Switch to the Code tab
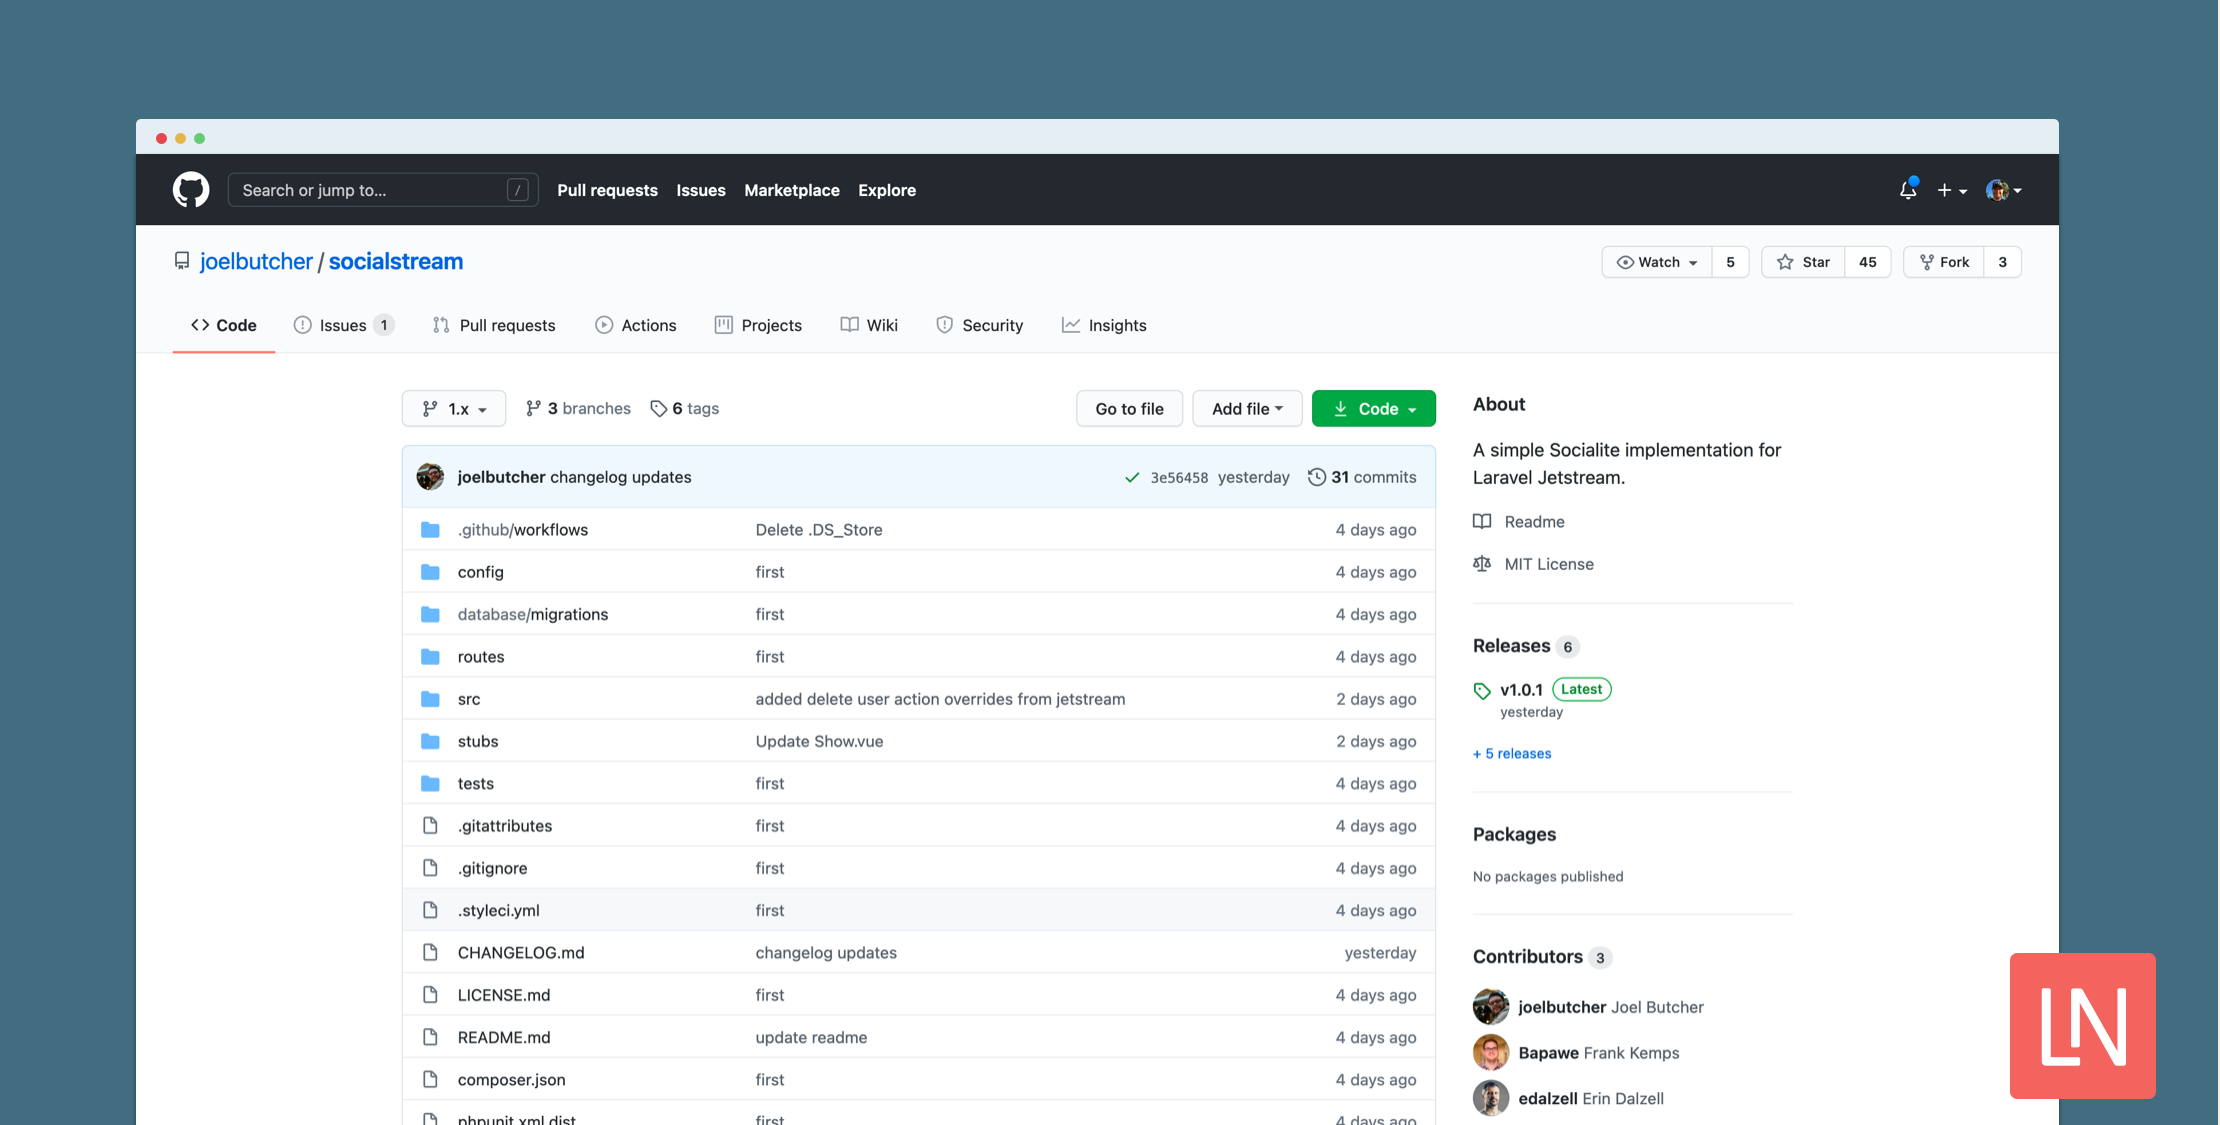 224,325
